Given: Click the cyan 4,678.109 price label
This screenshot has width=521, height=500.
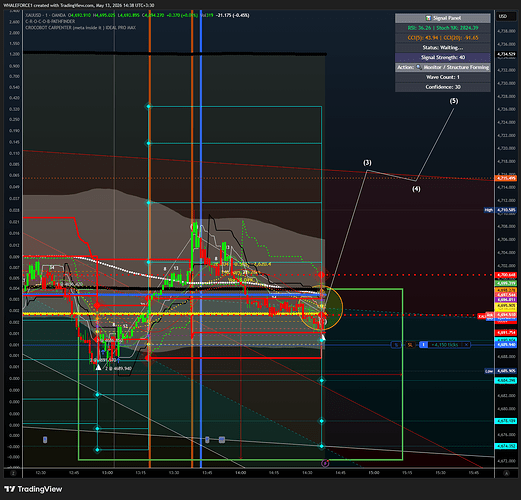Looking at the screenshot, I should [x=506, y=421].
